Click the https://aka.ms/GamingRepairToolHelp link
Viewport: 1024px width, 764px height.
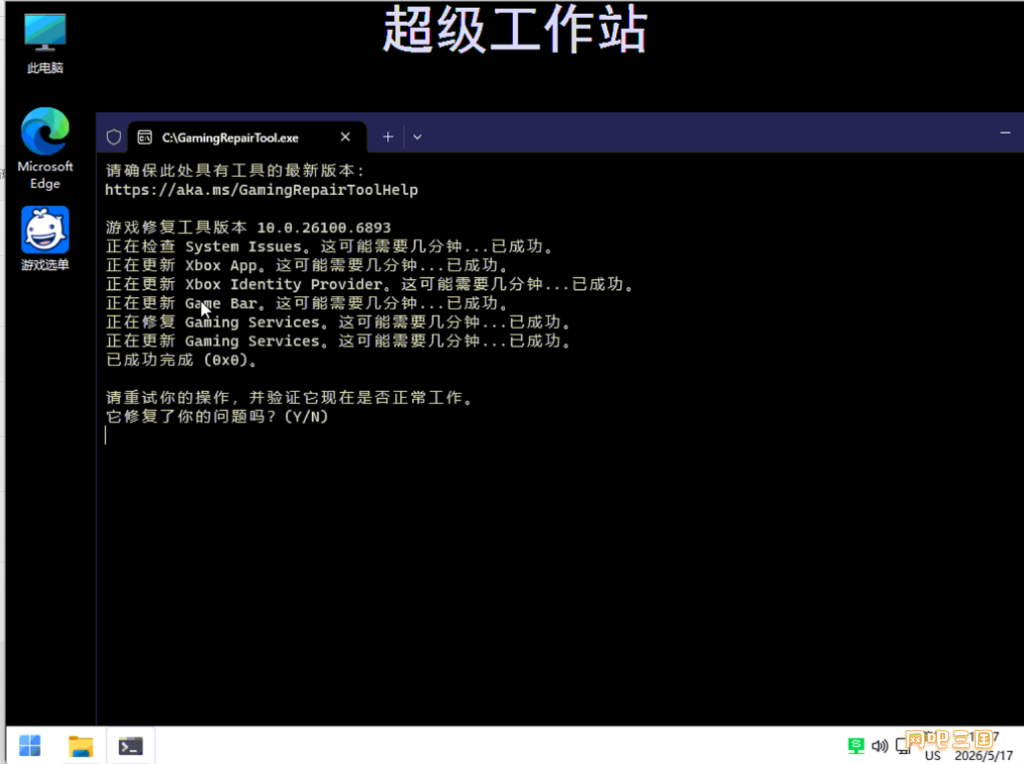tap(261, 190)
